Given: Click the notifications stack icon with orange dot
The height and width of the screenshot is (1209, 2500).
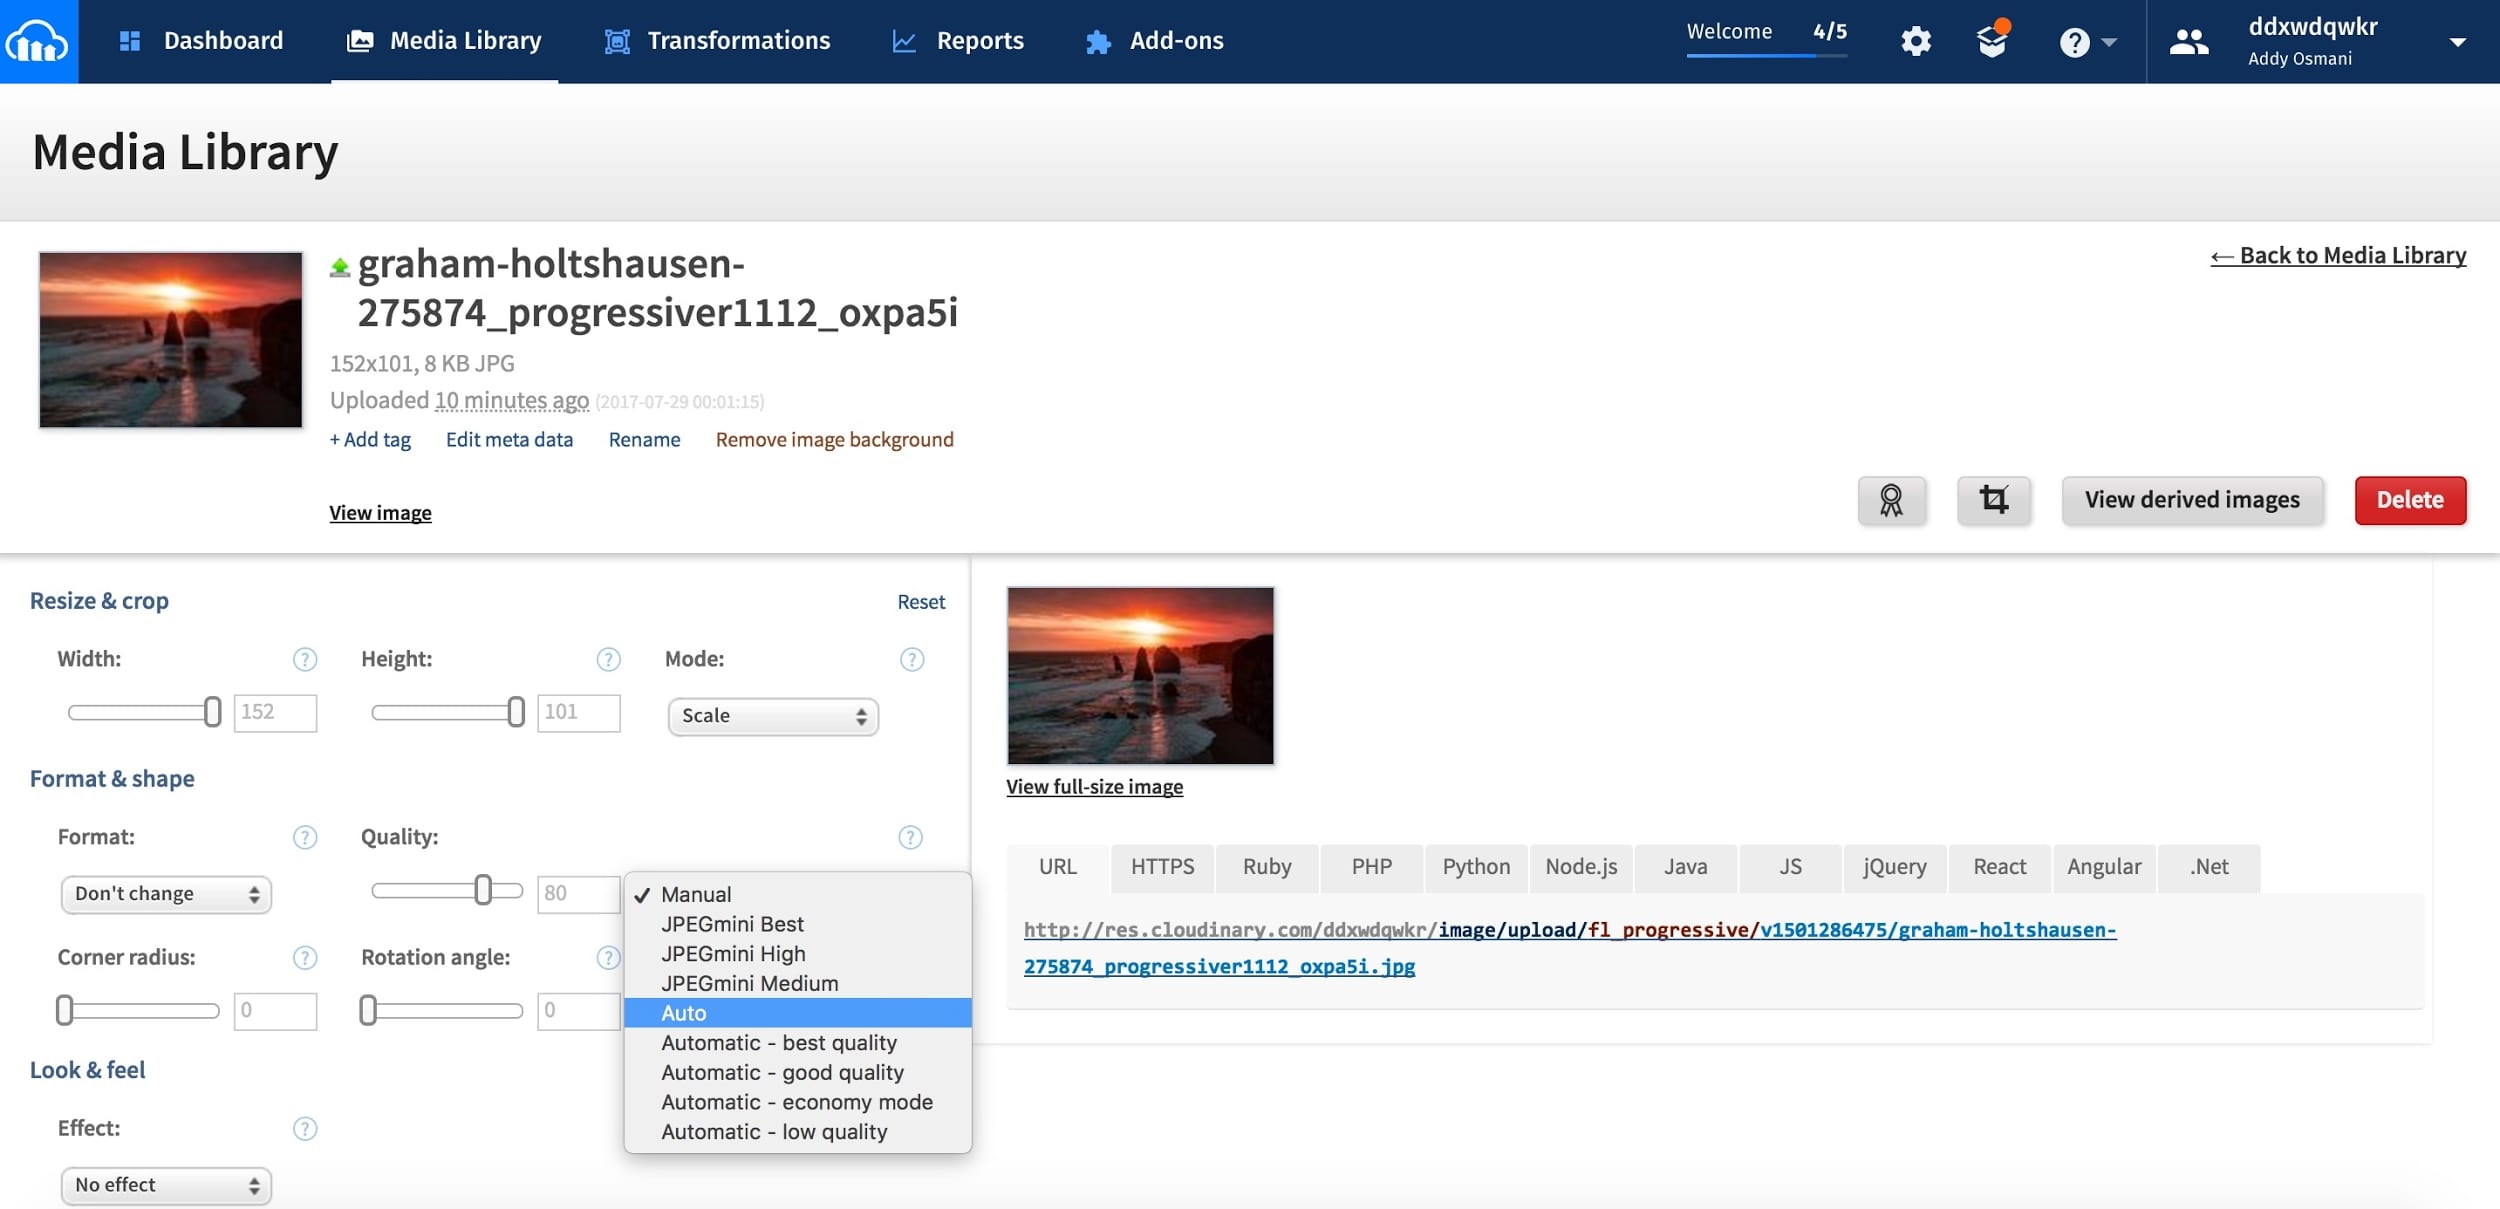Looking at the screenshot, I should [x=1991, y=41].
